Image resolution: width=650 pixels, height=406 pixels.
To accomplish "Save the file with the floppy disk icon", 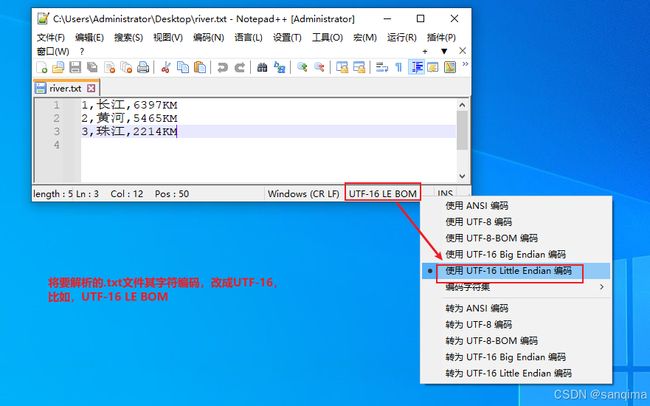I will pyautogui.click(x=75, y=67).
